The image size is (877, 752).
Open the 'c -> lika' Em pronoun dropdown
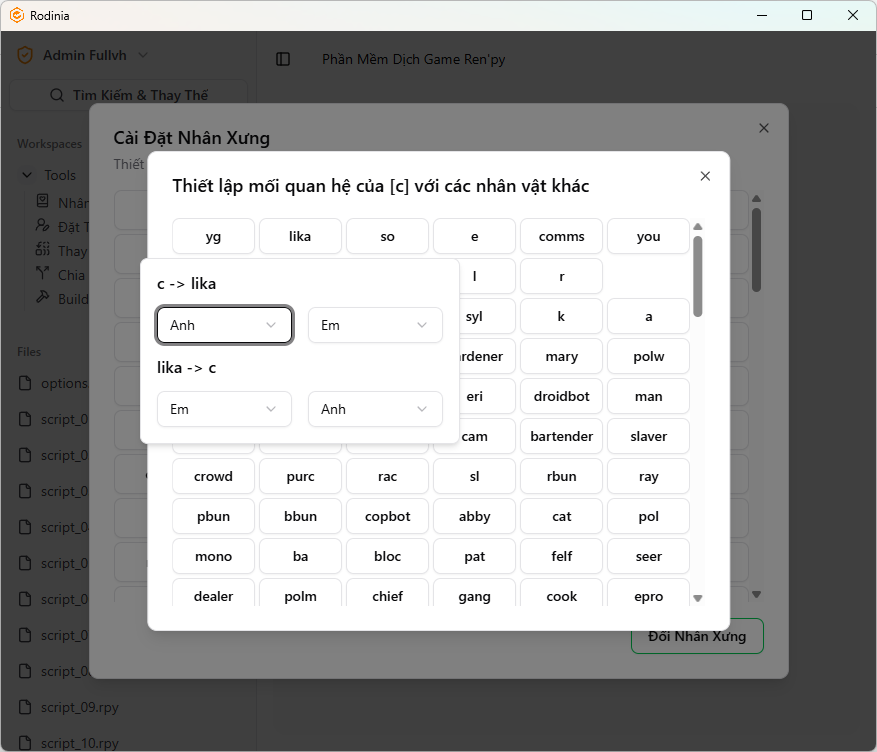375,325
